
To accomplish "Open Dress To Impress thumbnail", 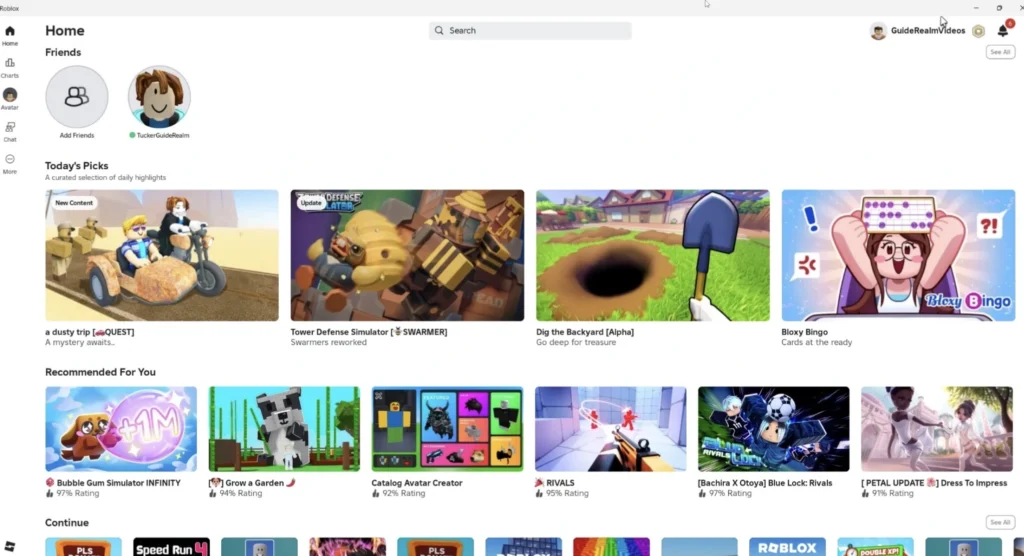I will pyautogui.click(x=936, y=429).
